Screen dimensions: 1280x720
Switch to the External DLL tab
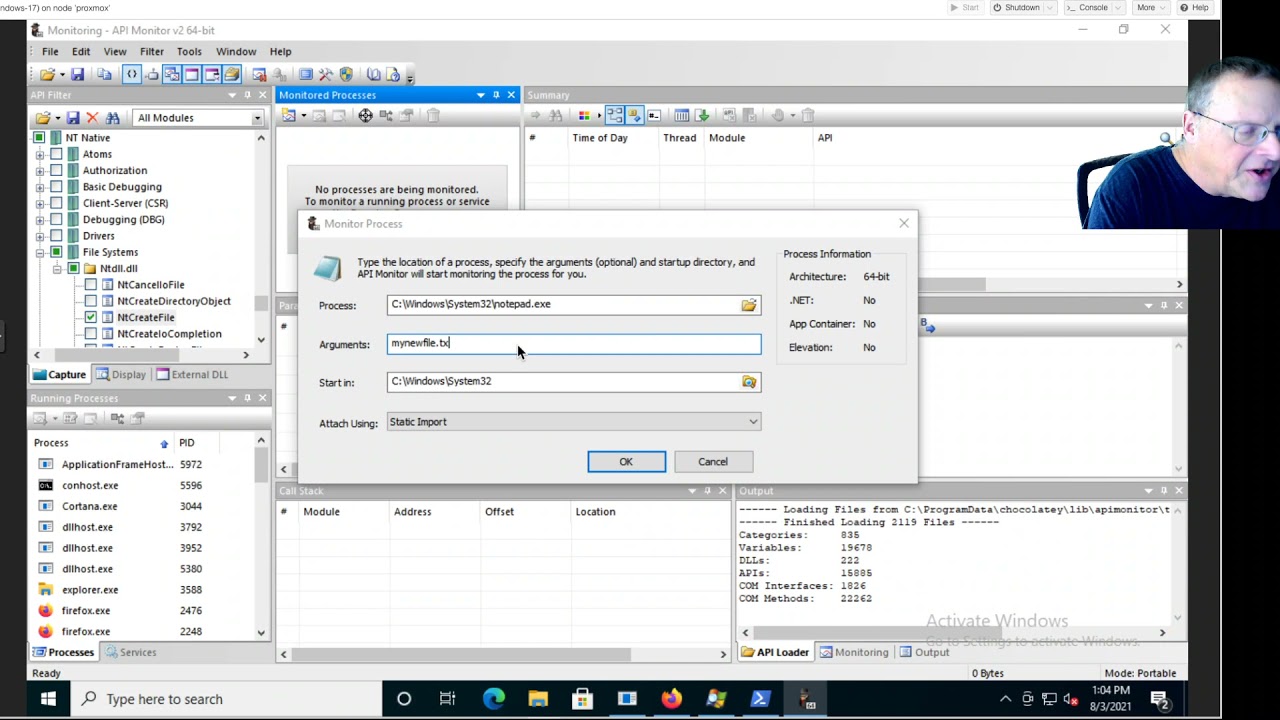point(191,375)
